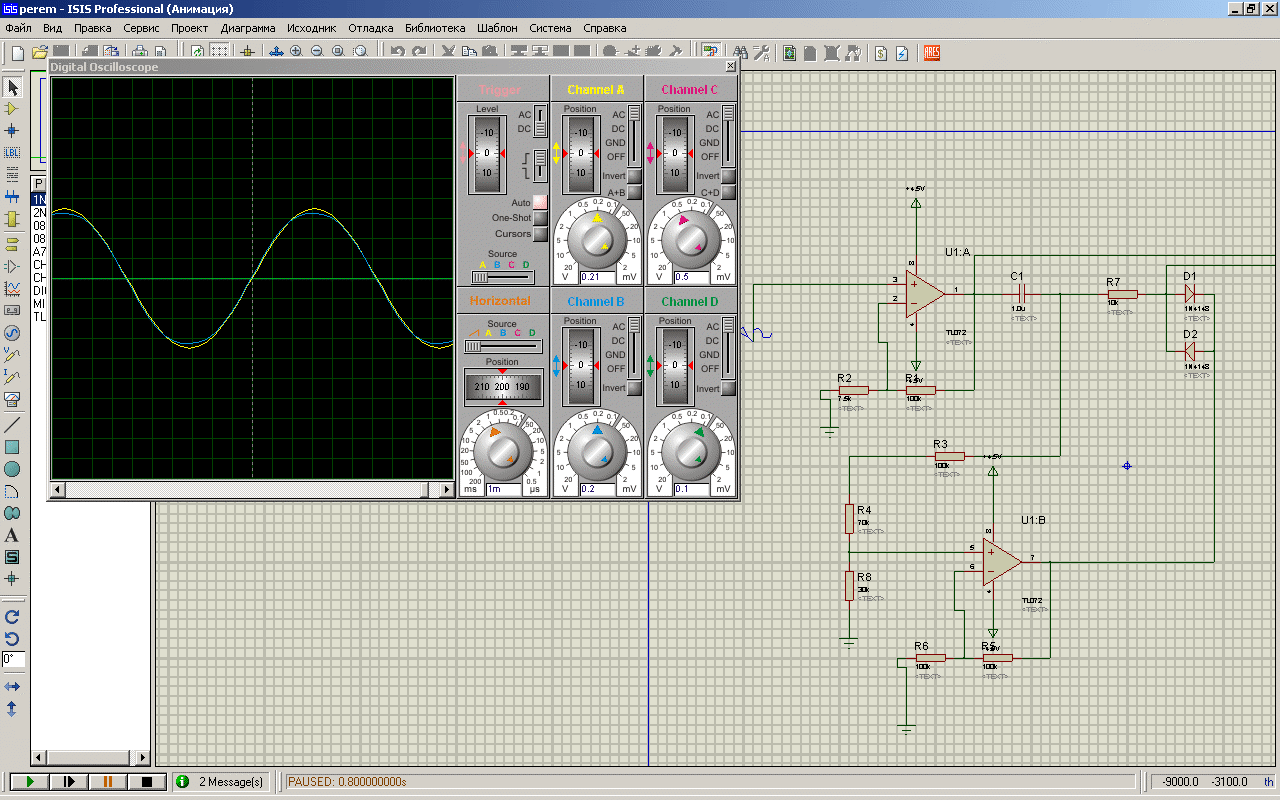Open the Библиотека menu
The height and width of the screenshot is (800, 1280).
tap(435, 28)
